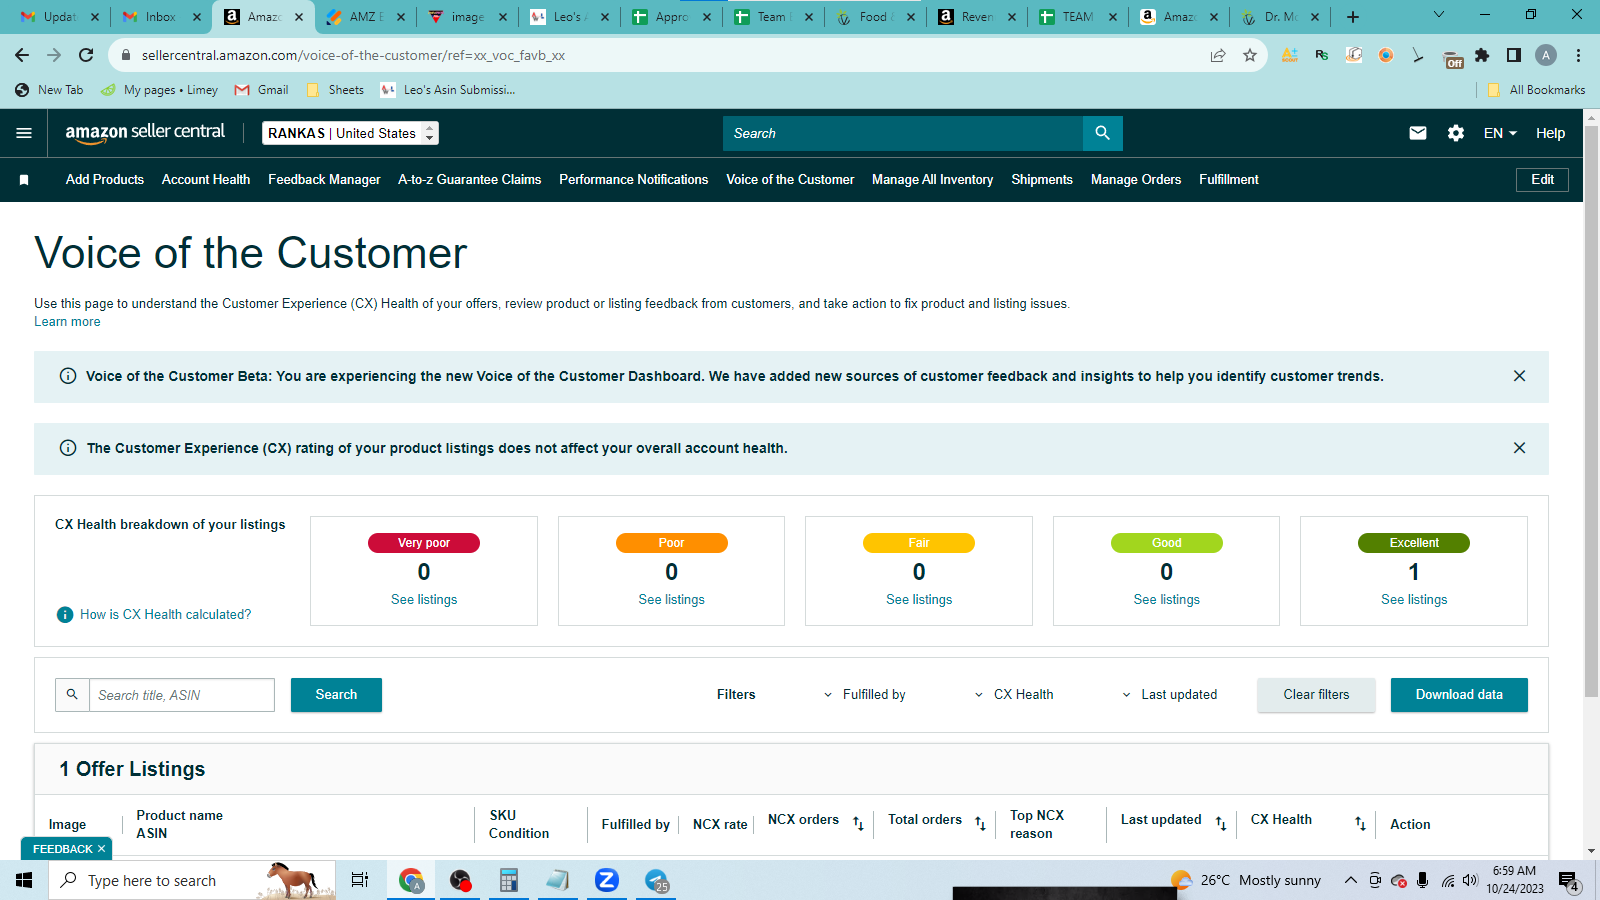
Task: Show hidden system tray icons
Action: 1350,880
